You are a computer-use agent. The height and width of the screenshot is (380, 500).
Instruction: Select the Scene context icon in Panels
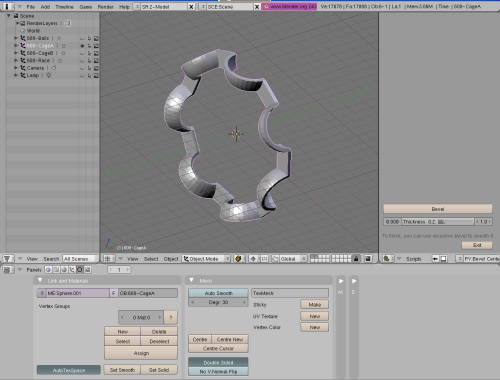point(88,270)
